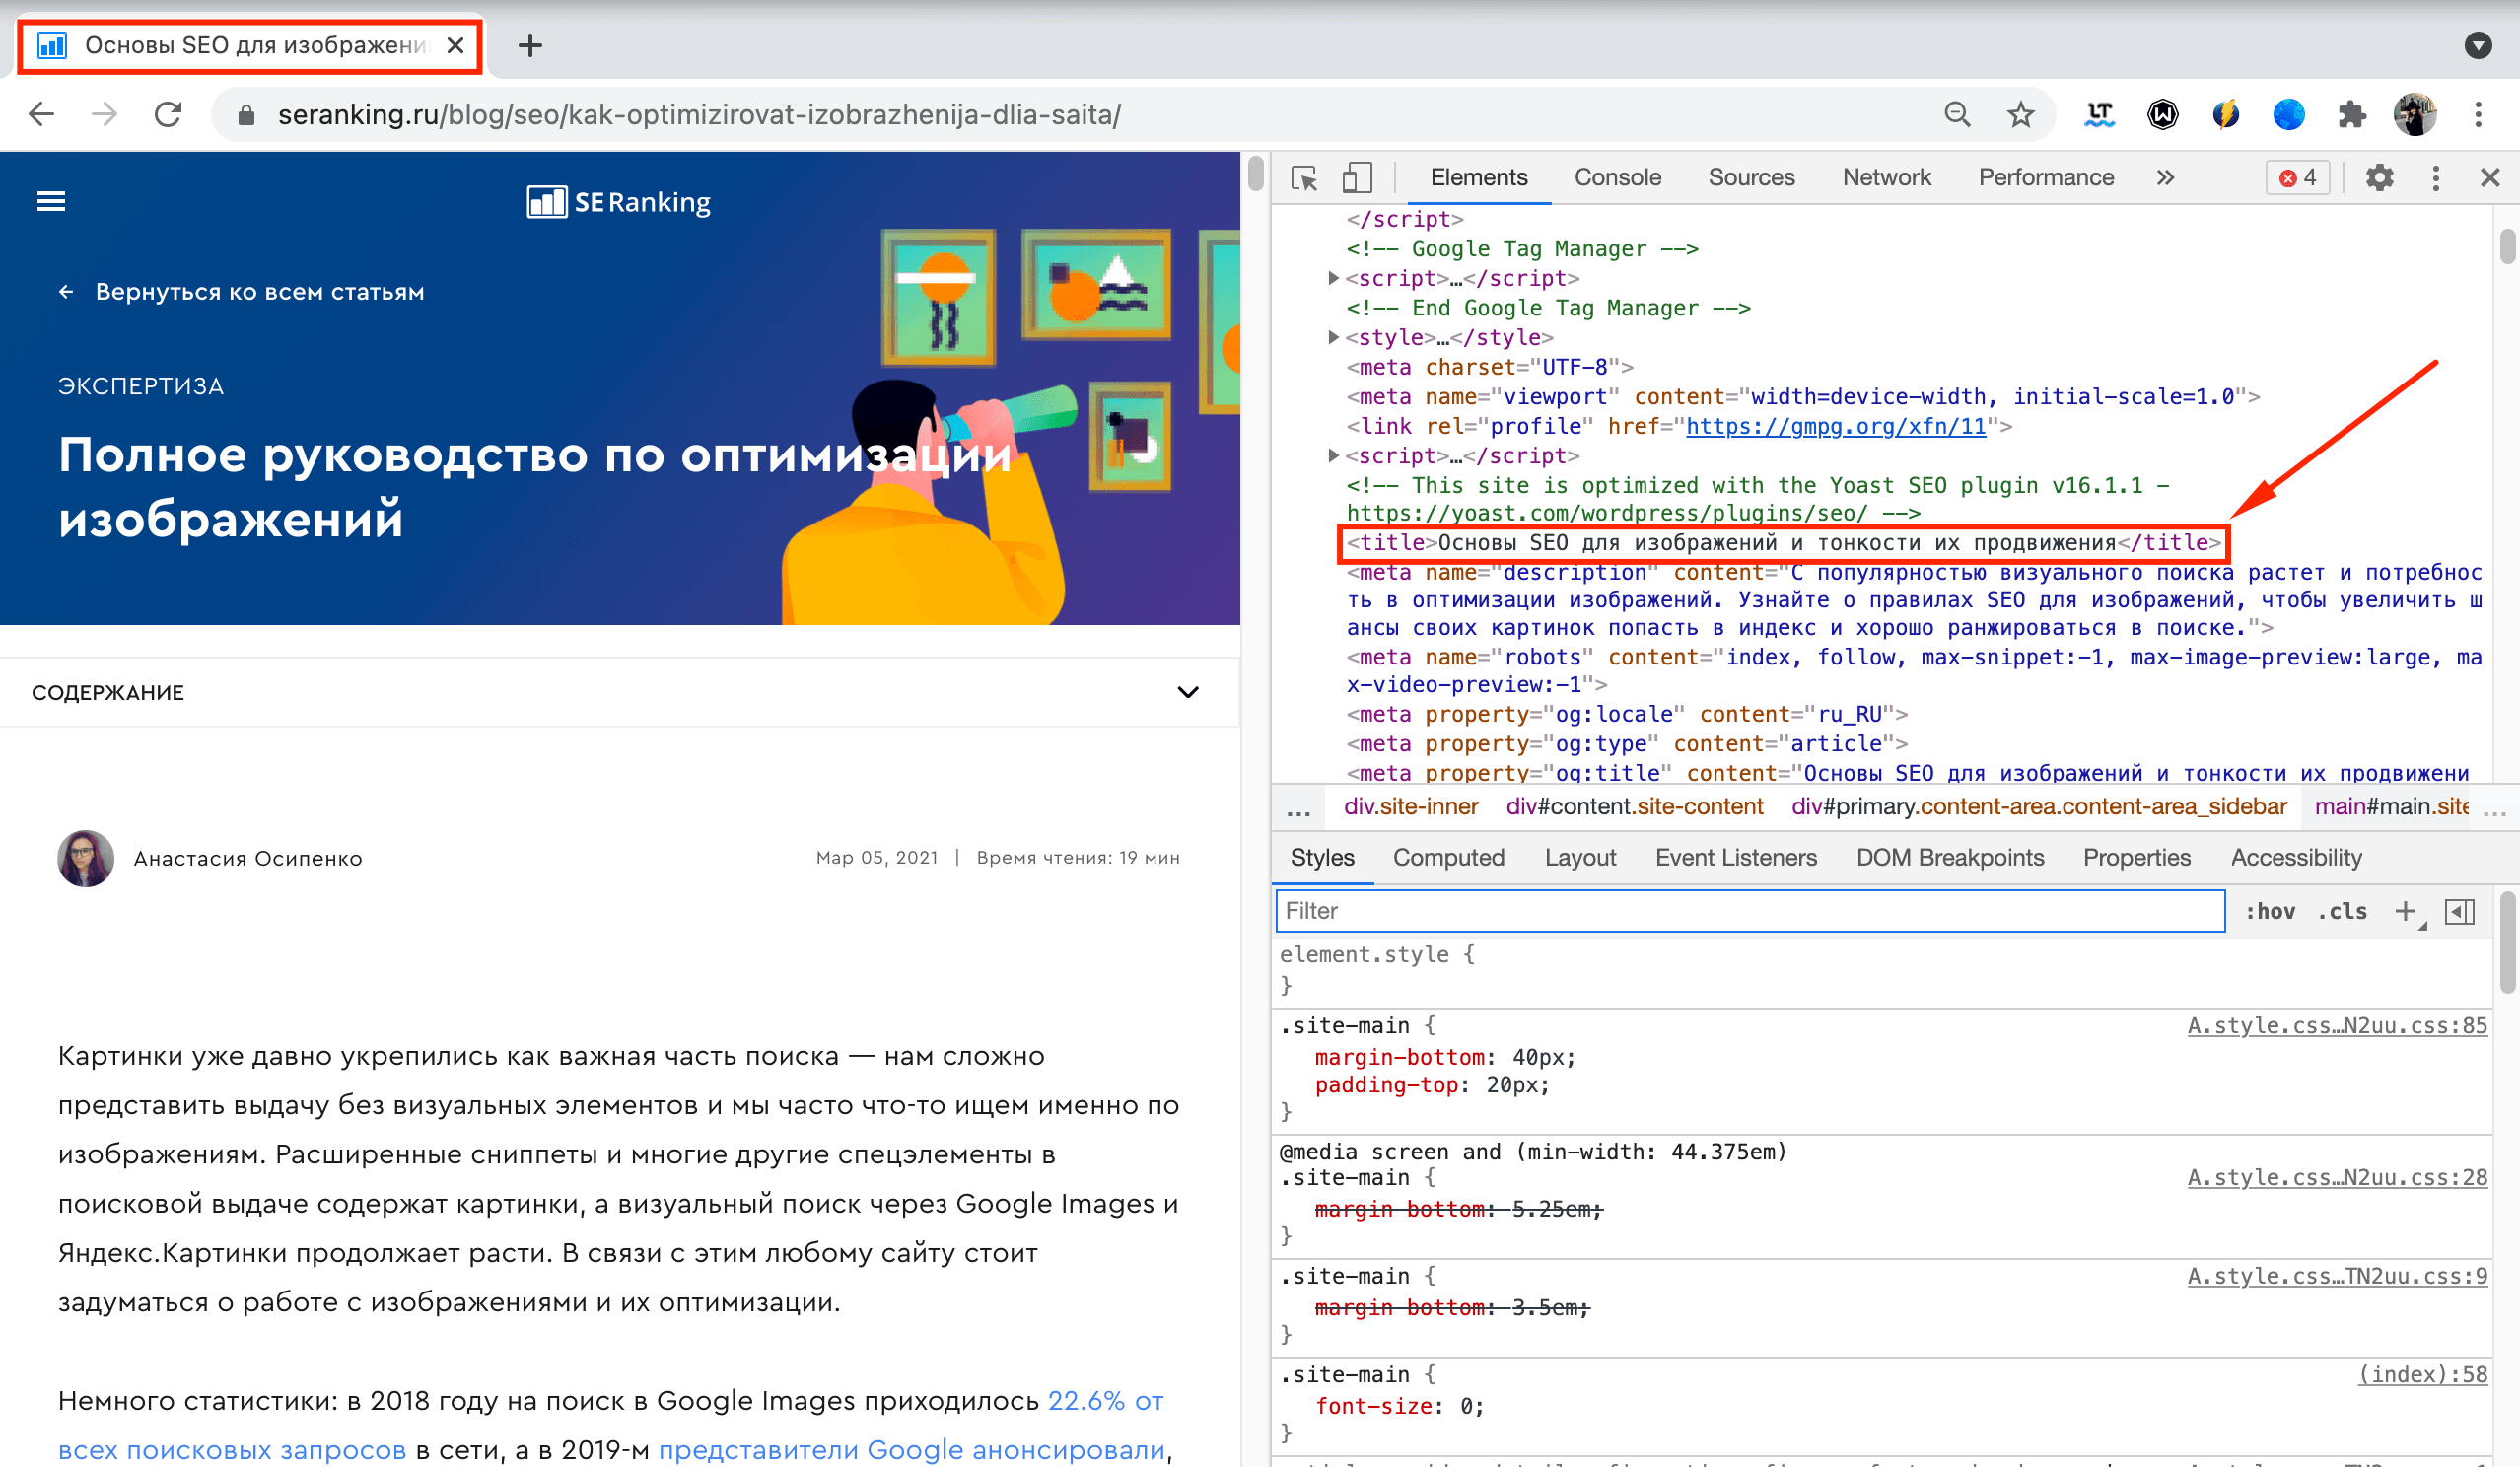
Task: Close the DevTools panel
Action: click(x=2490, y=178)
